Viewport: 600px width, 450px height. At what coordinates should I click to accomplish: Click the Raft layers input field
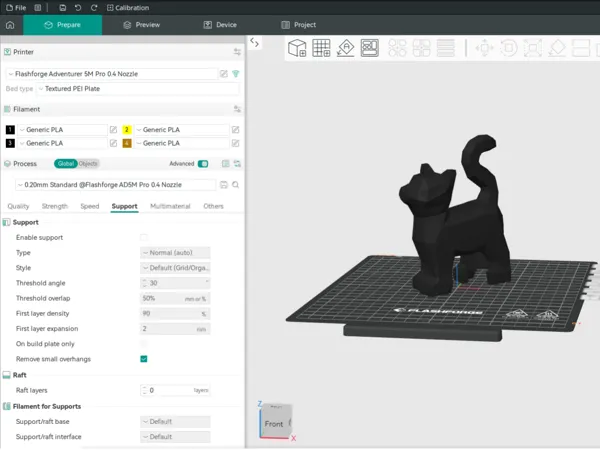click(x=175, y=391)
